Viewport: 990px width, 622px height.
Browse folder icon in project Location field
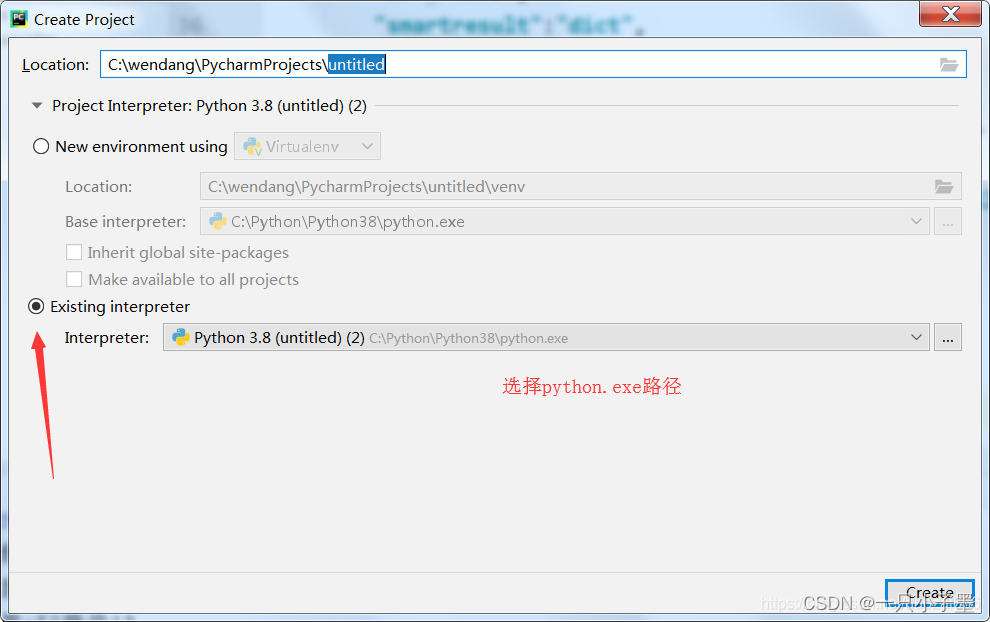click(x=948, y=64)
